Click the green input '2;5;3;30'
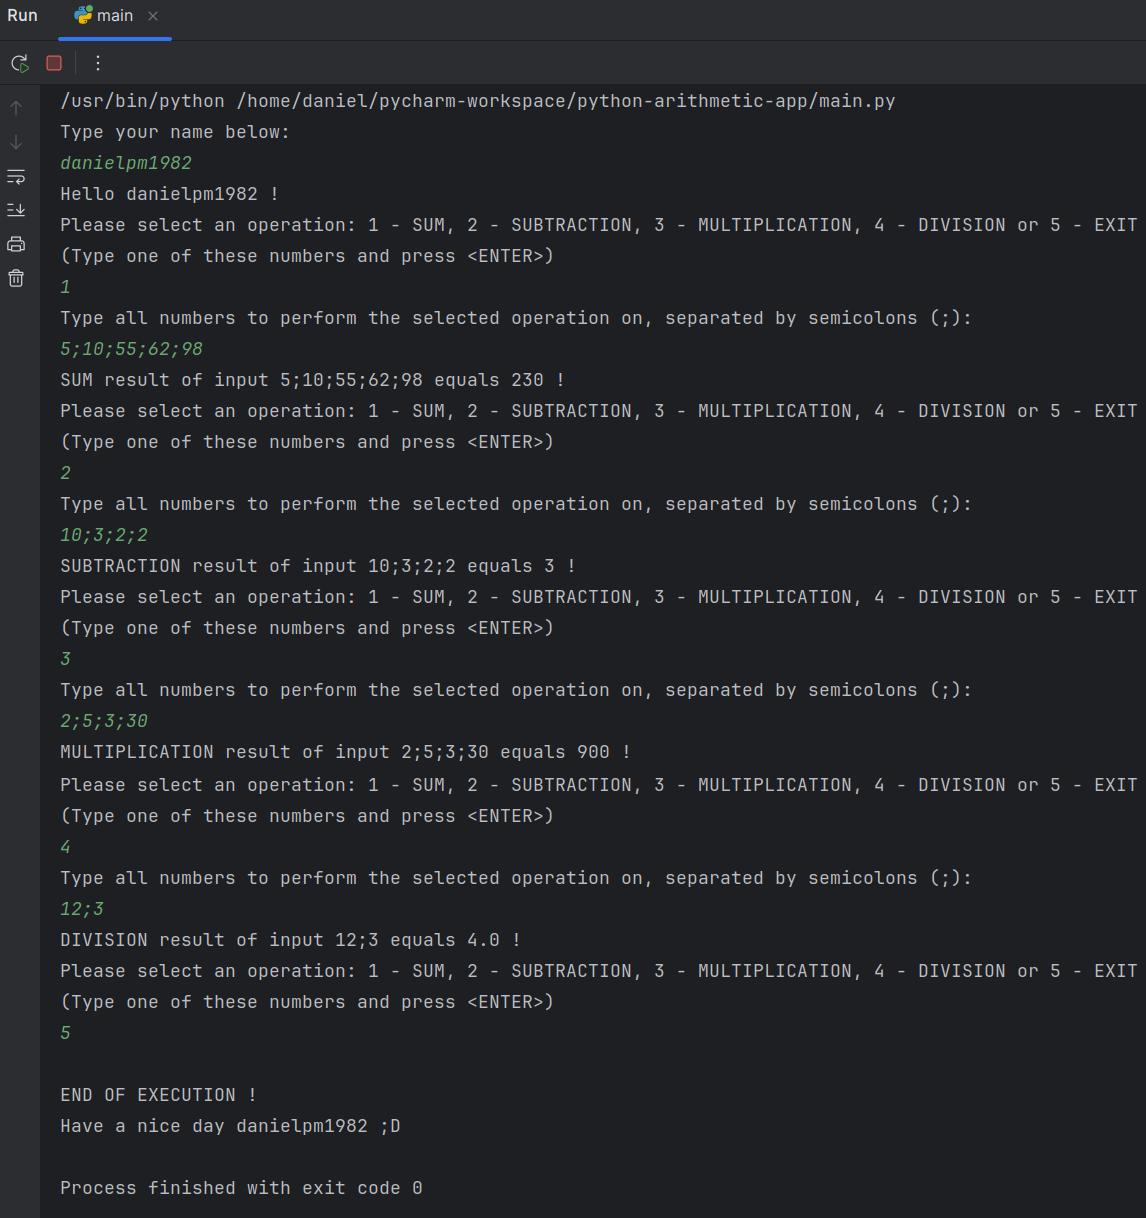The image size is (1146, 1218). point(104,721)
